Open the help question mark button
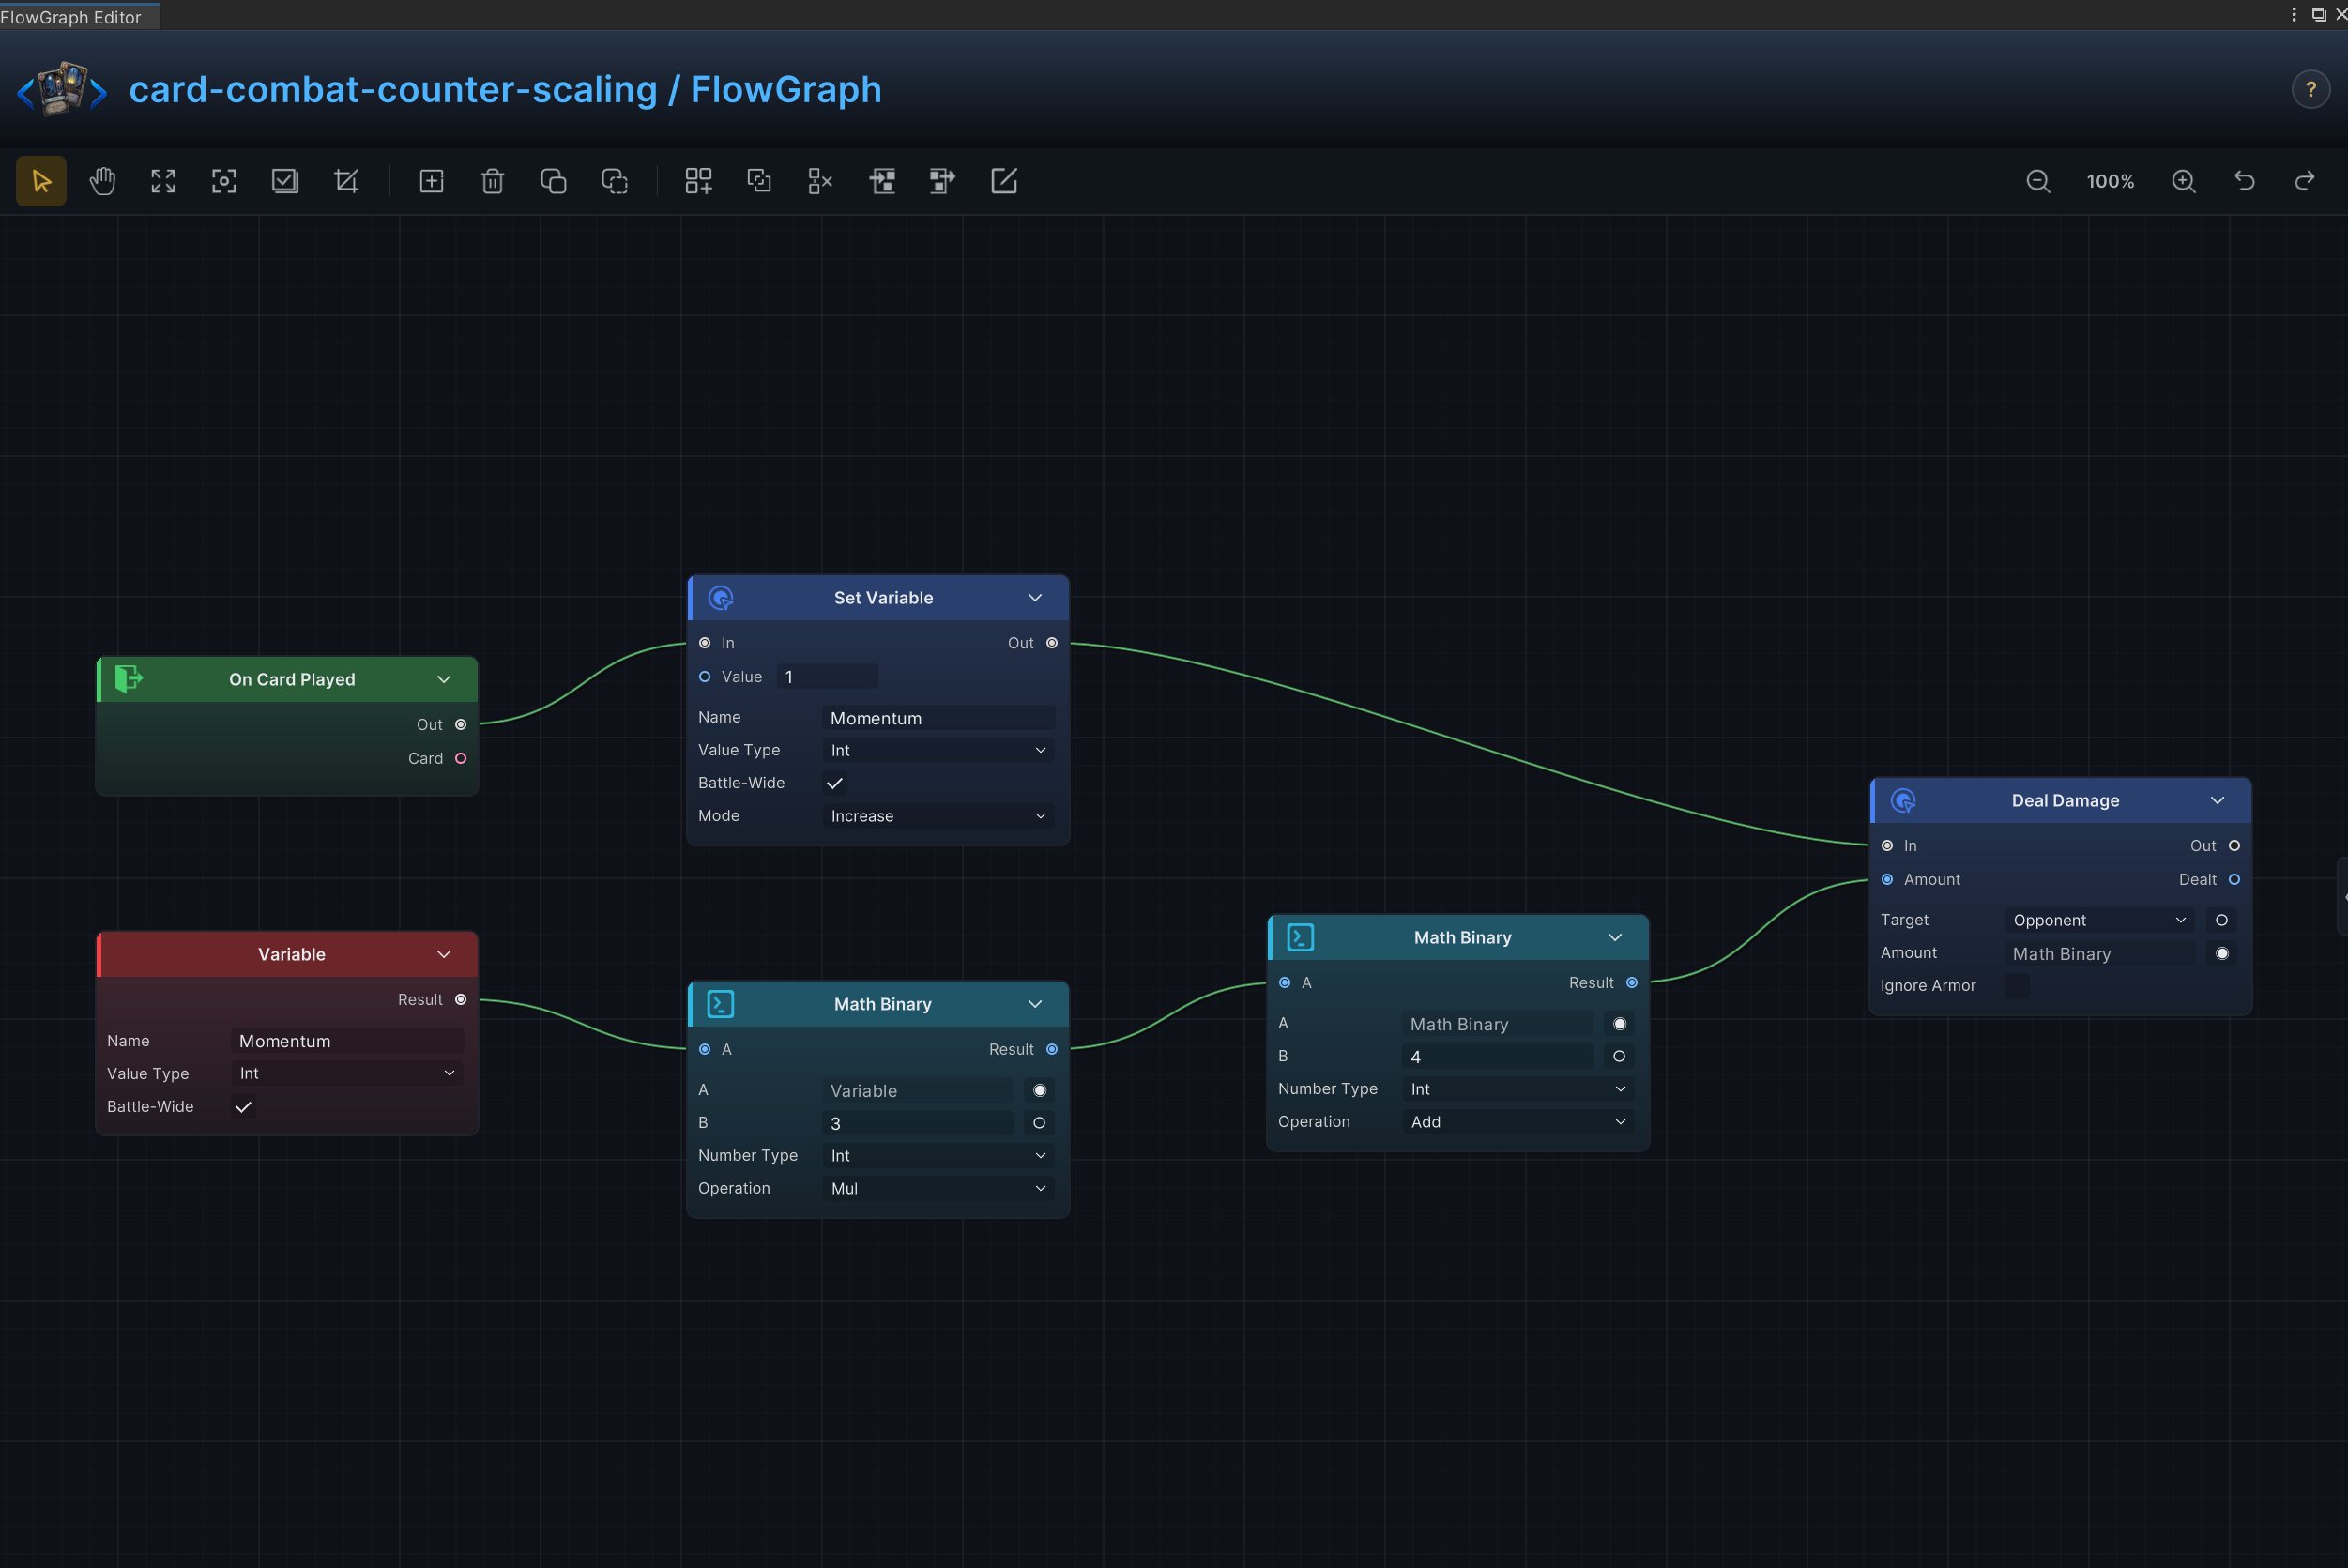Viewport: 2348px width, 1568px height. click(x=2311, y=90)
